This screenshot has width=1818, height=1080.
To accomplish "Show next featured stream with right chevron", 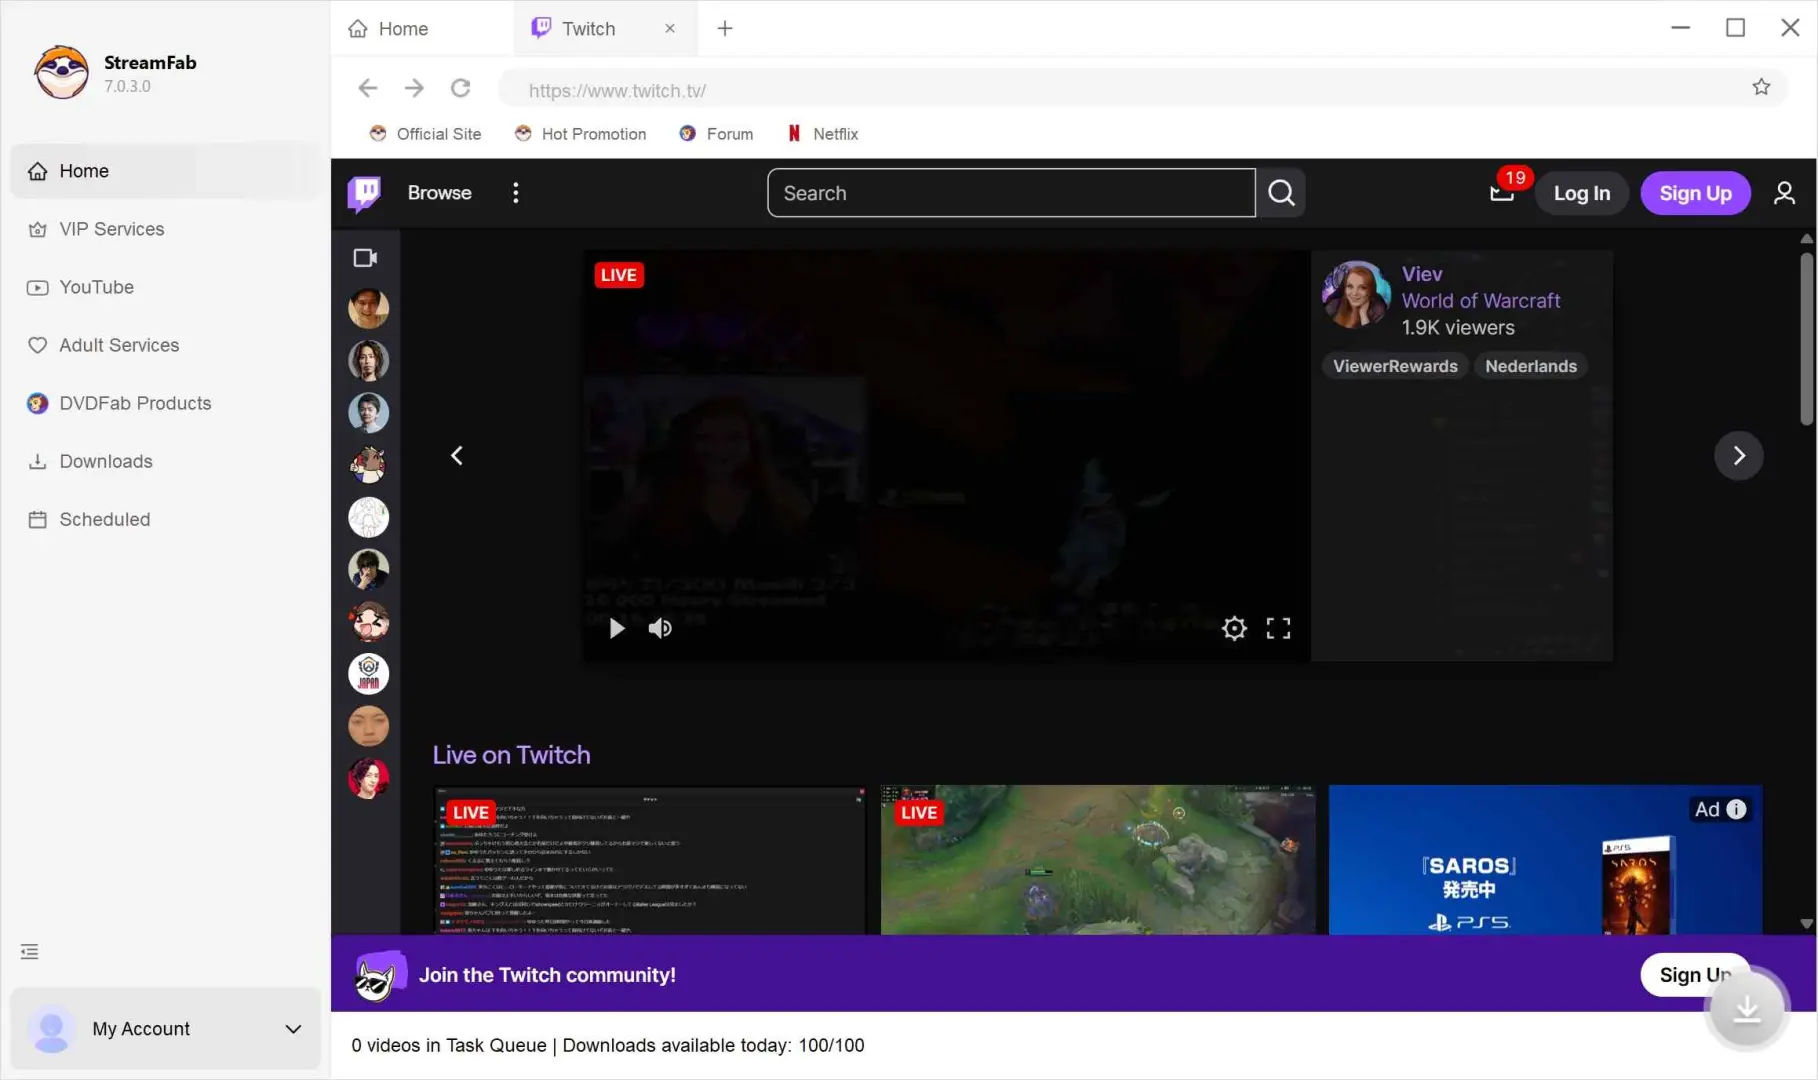I will click(x=1738, y=456).
